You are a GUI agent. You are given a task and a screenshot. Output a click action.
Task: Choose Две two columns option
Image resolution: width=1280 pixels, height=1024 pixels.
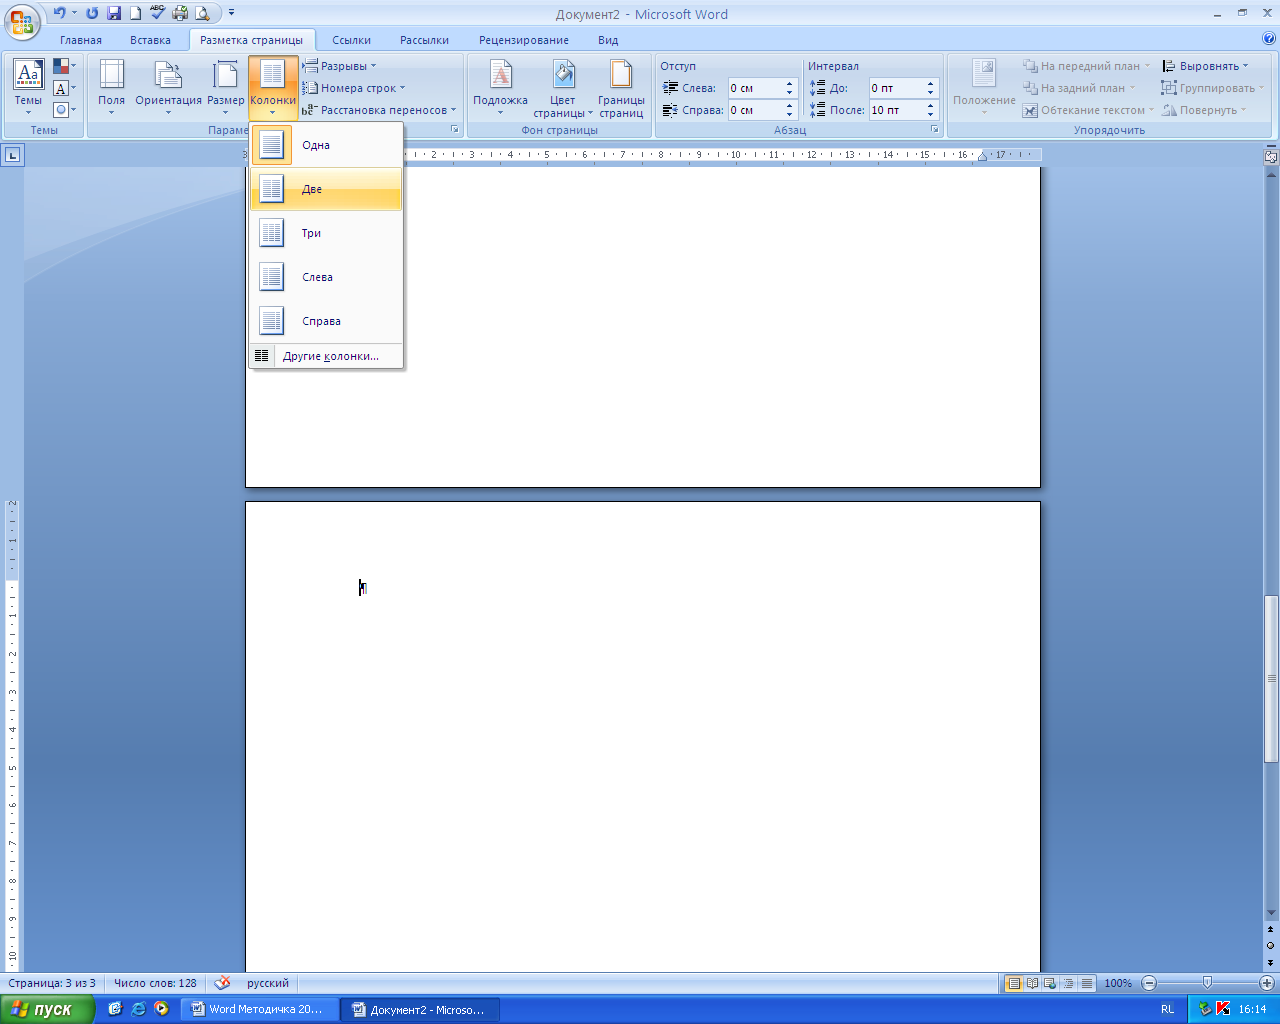326,189
